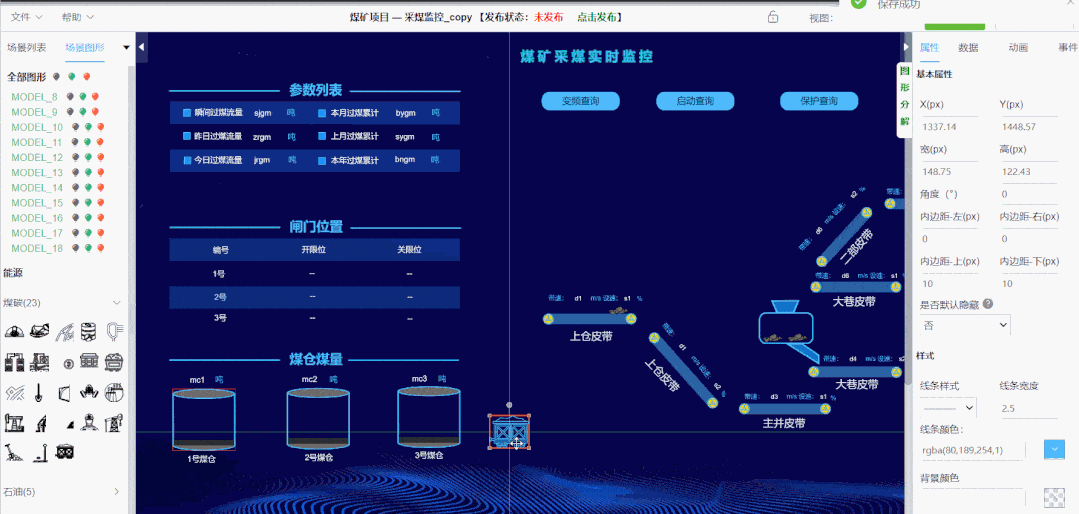Select the twin silo plant icon
The image size is (1079, 514).
pos(14,362)
